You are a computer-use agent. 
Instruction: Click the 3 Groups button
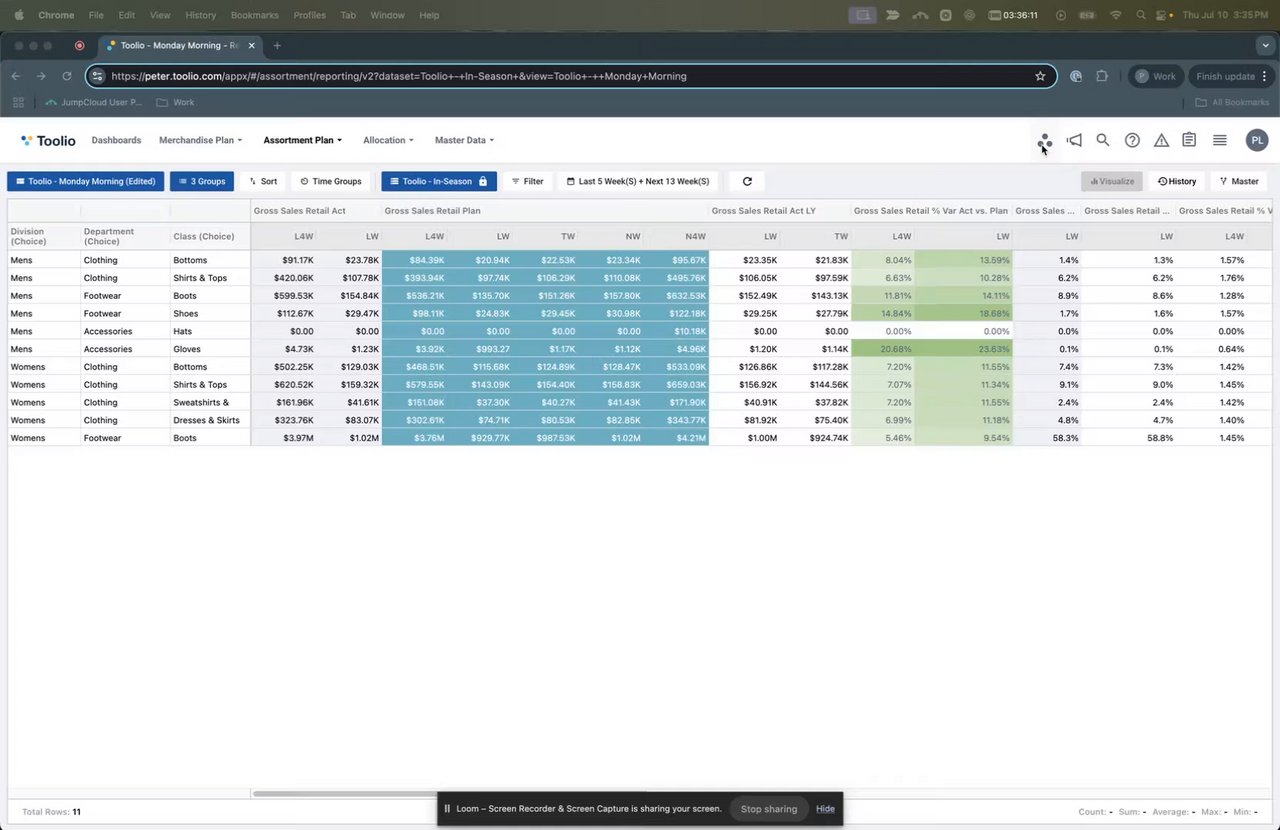(202, 181)
